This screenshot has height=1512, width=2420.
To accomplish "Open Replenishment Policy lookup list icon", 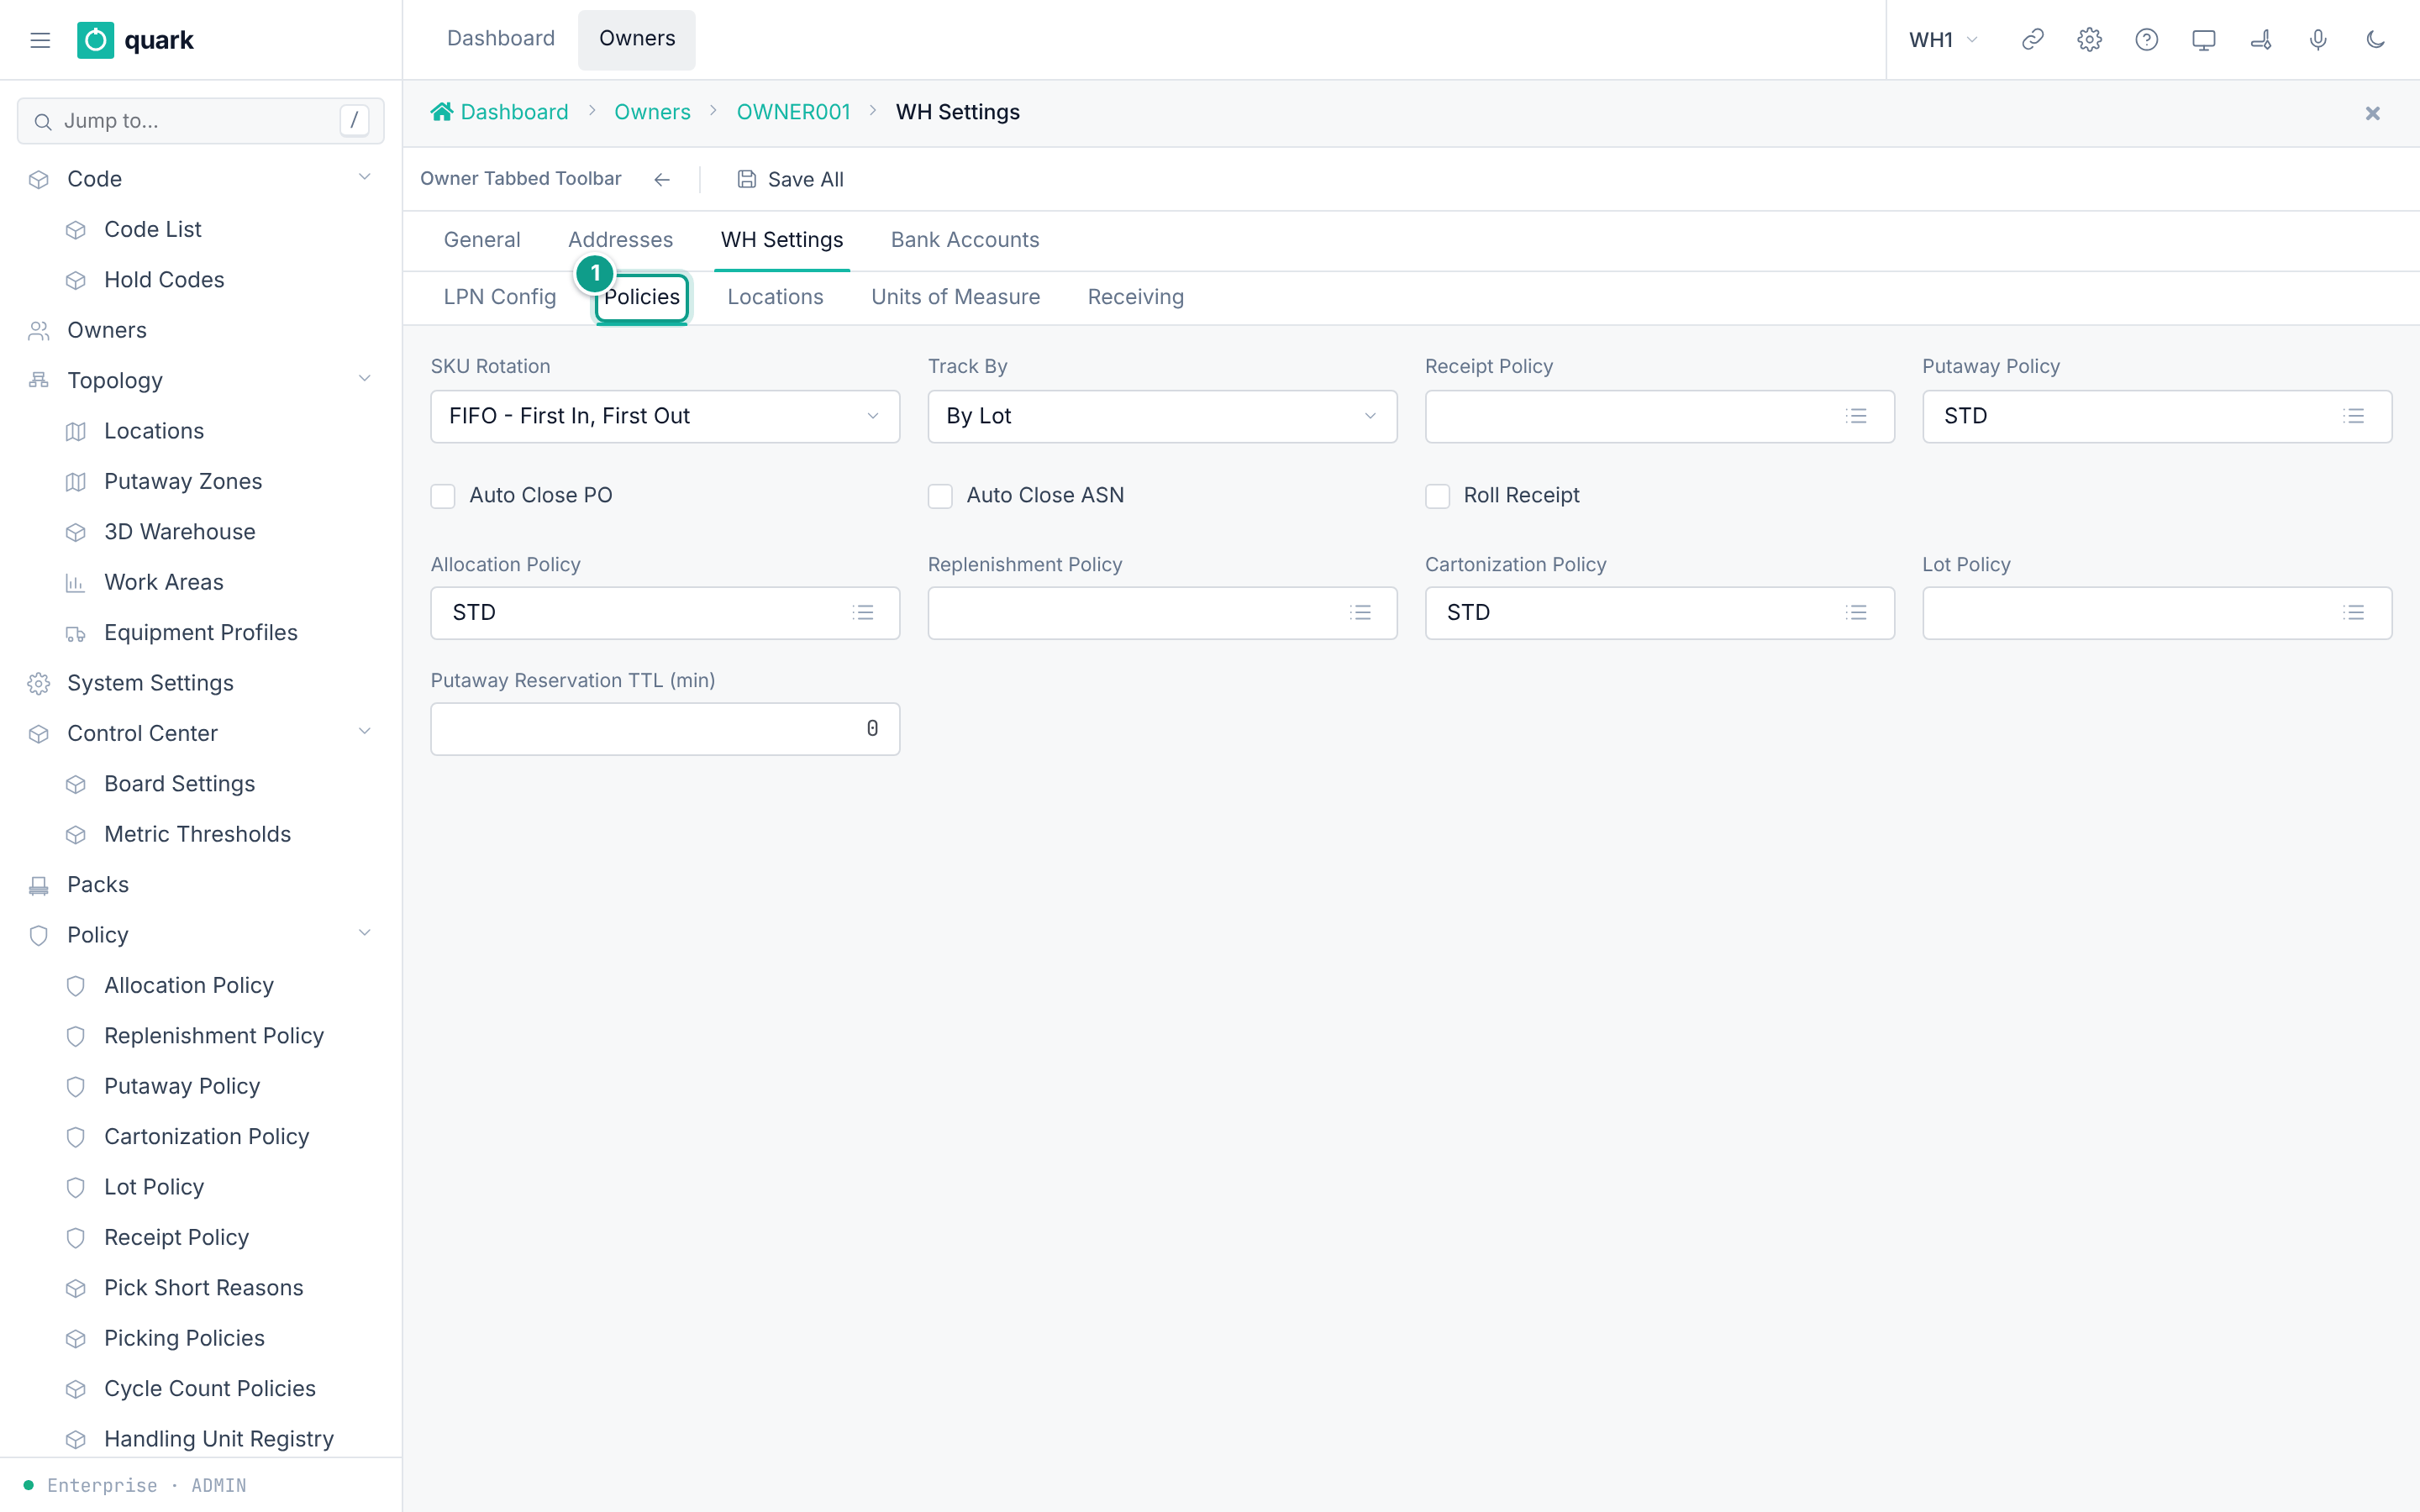I will pyautogui.click(x=1359, y=612).
